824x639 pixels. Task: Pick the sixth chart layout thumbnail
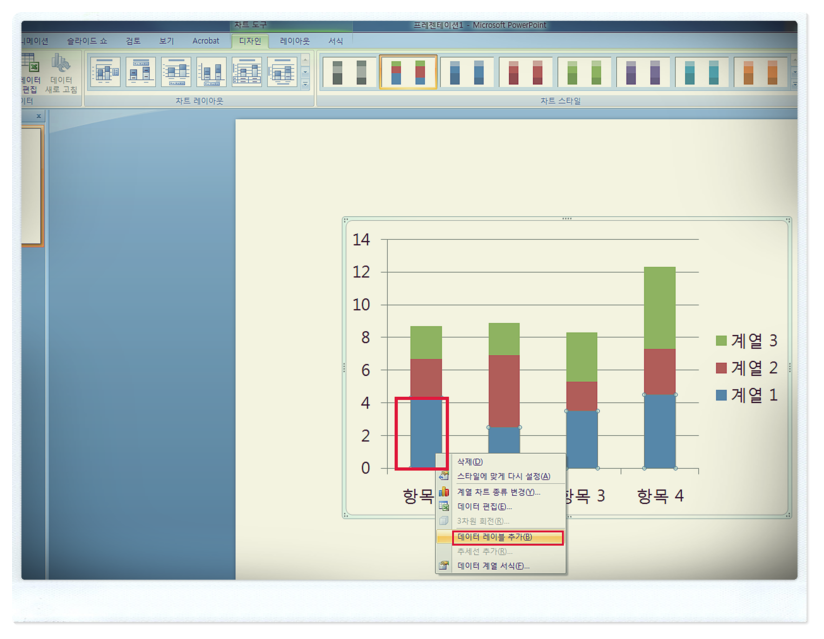[282, 72]
